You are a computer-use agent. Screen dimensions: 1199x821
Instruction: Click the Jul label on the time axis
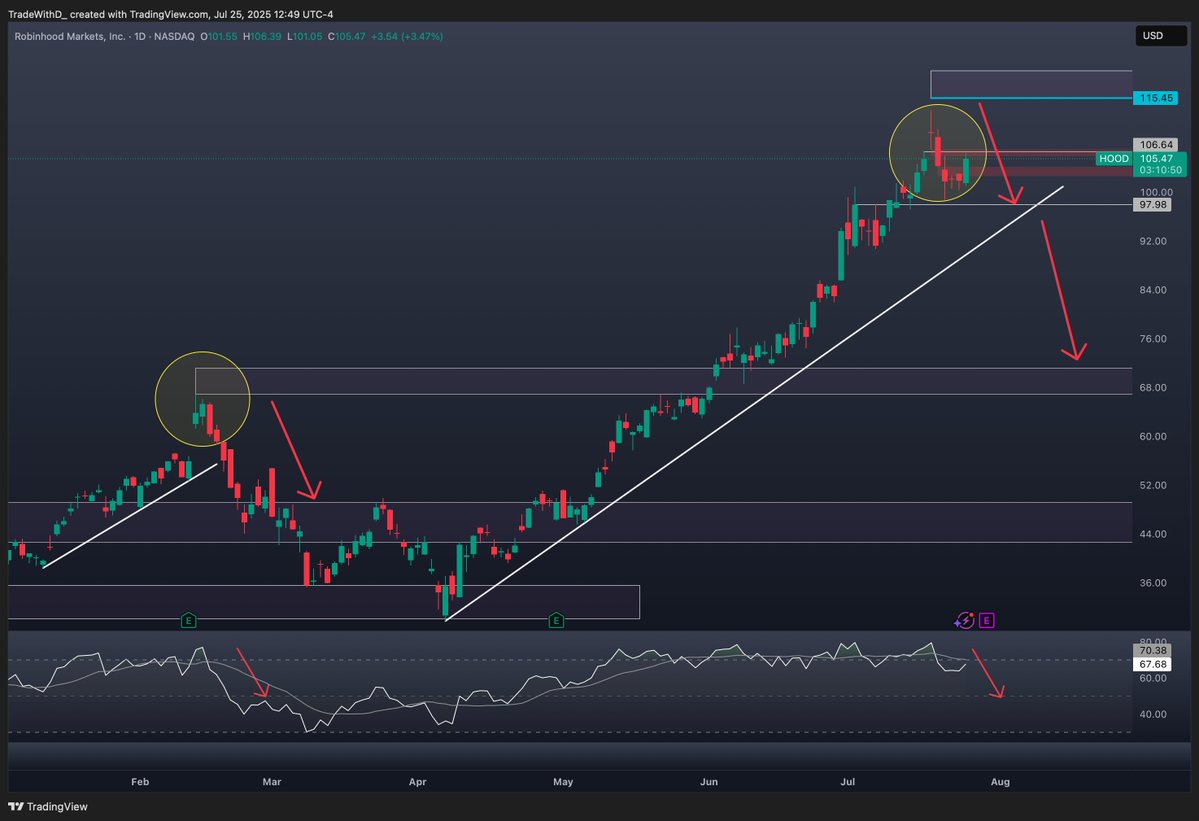tap(847, 782)
